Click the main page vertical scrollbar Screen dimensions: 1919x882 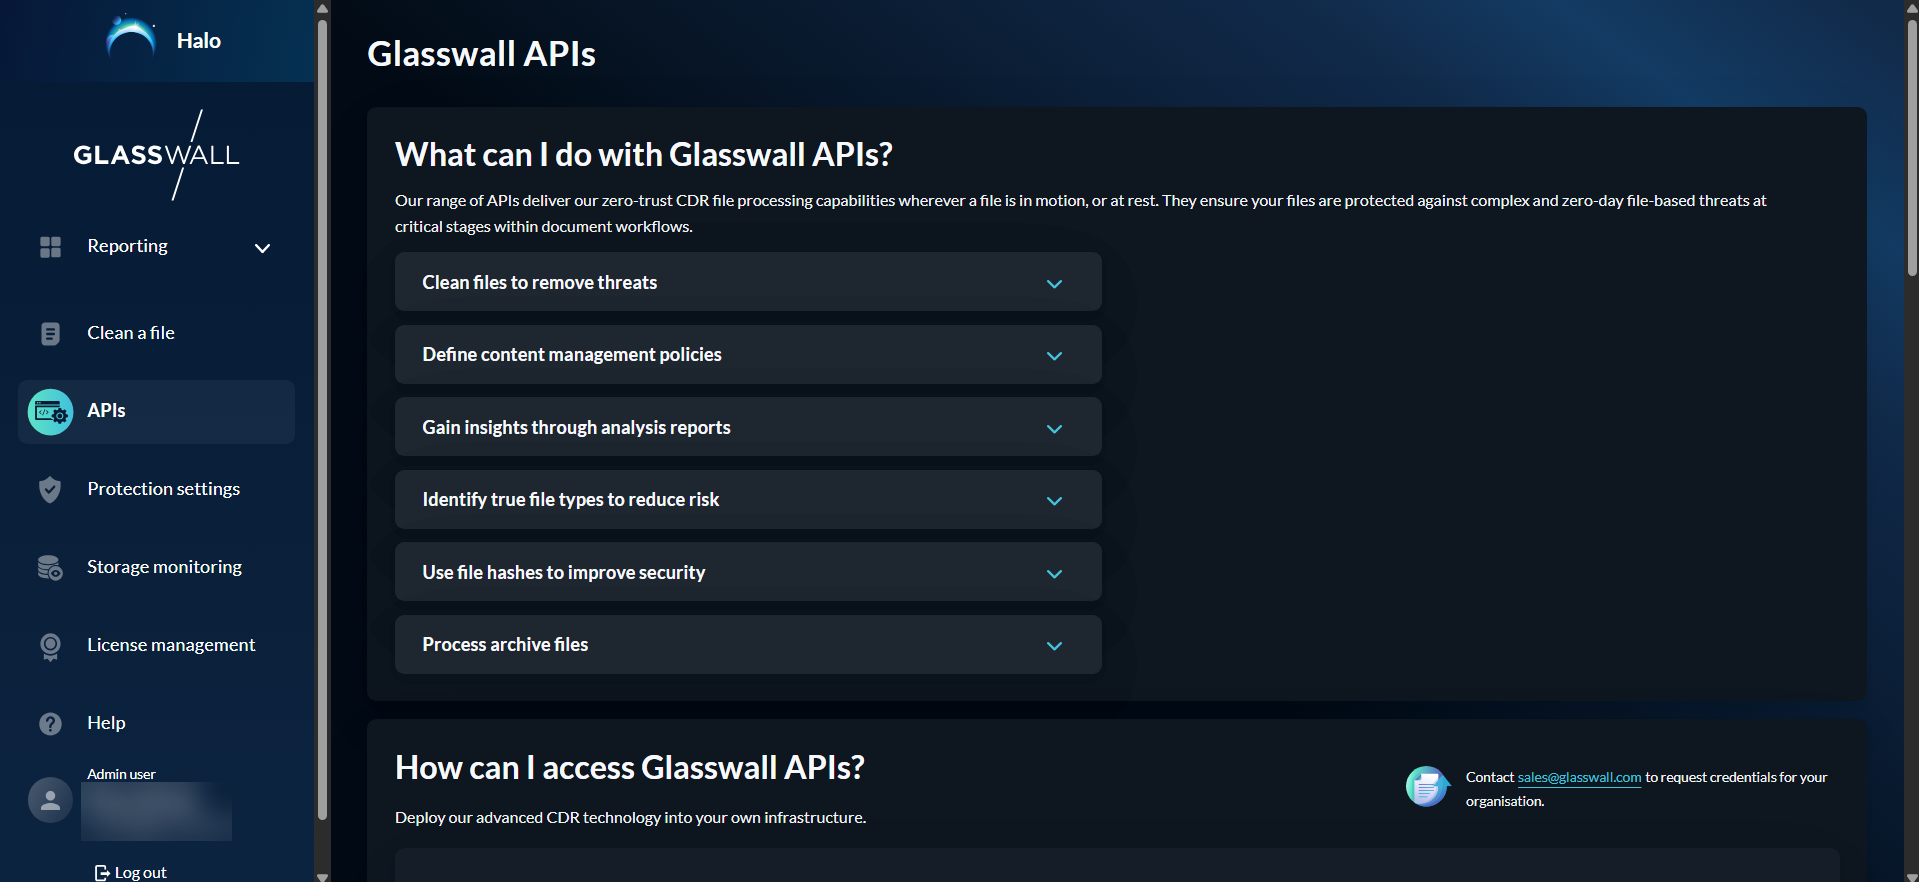click(1911, 150)
